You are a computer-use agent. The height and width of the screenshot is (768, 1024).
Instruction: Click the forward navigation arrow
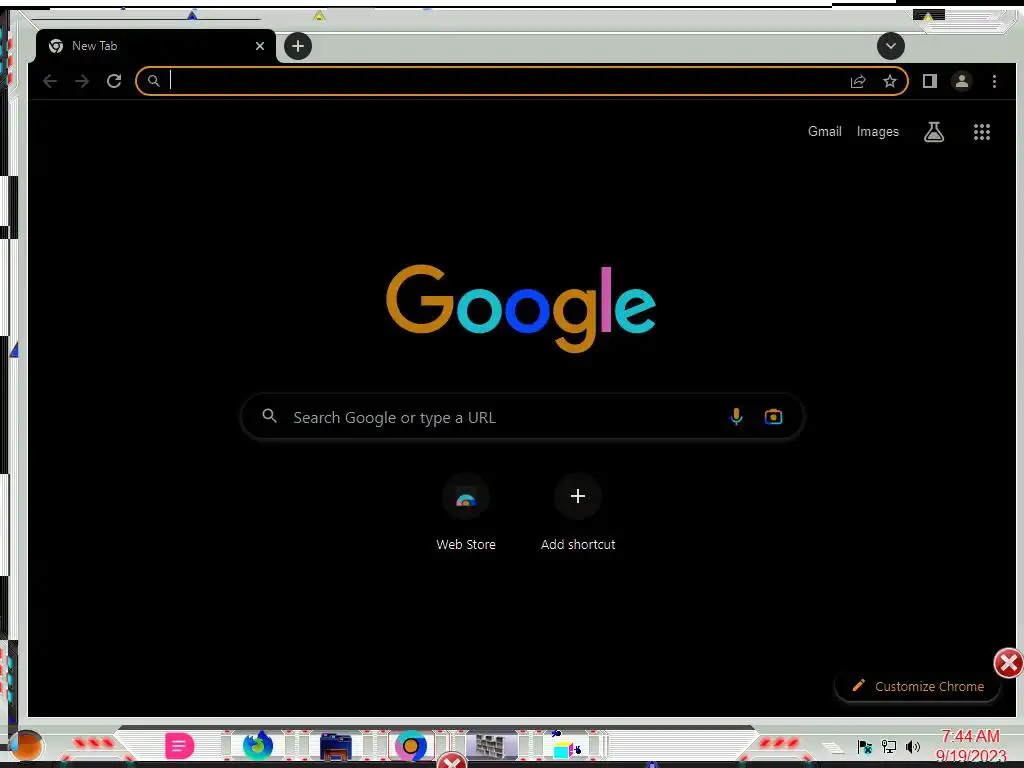(x=82, y=81)
